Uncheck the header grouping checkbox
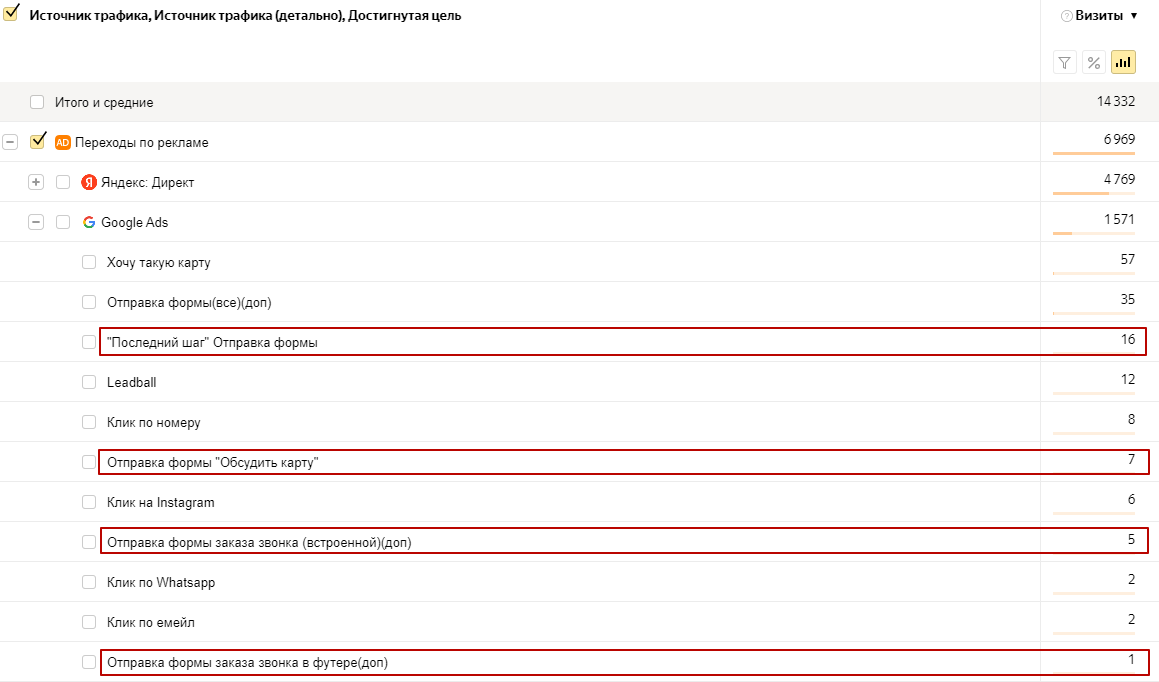Screen dimensions: 1159x682 pyautogui.click(x=11, y=13)
